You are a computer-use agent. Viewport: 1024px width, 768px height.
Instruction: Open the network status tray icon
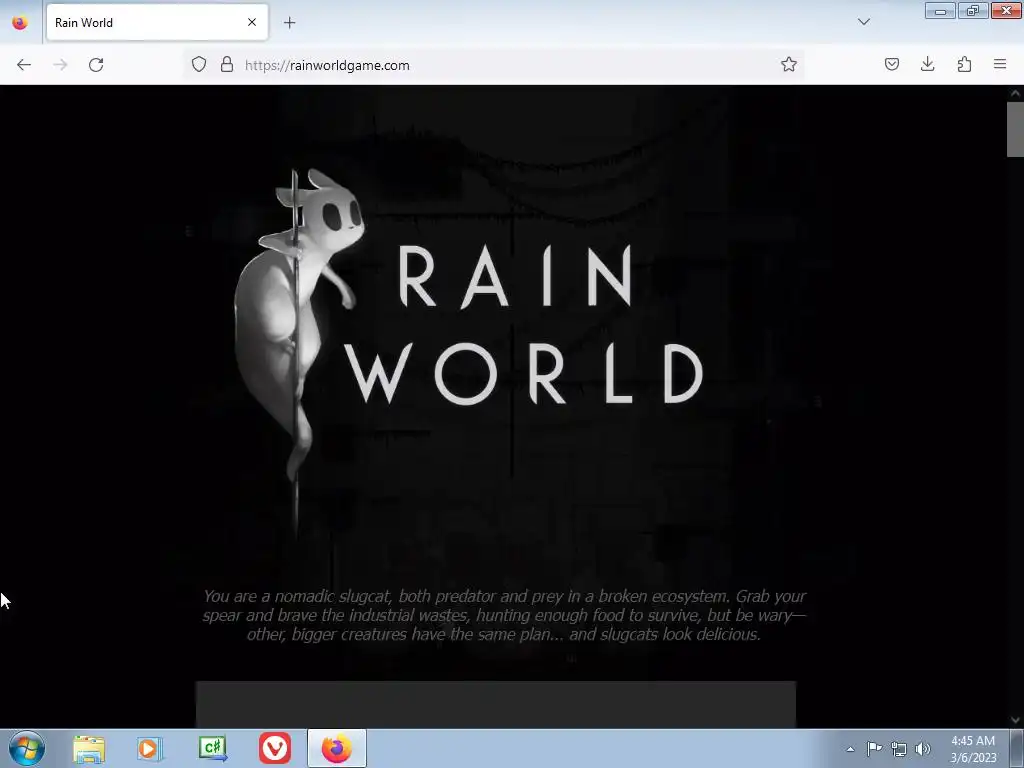click(x=899, y=749)
